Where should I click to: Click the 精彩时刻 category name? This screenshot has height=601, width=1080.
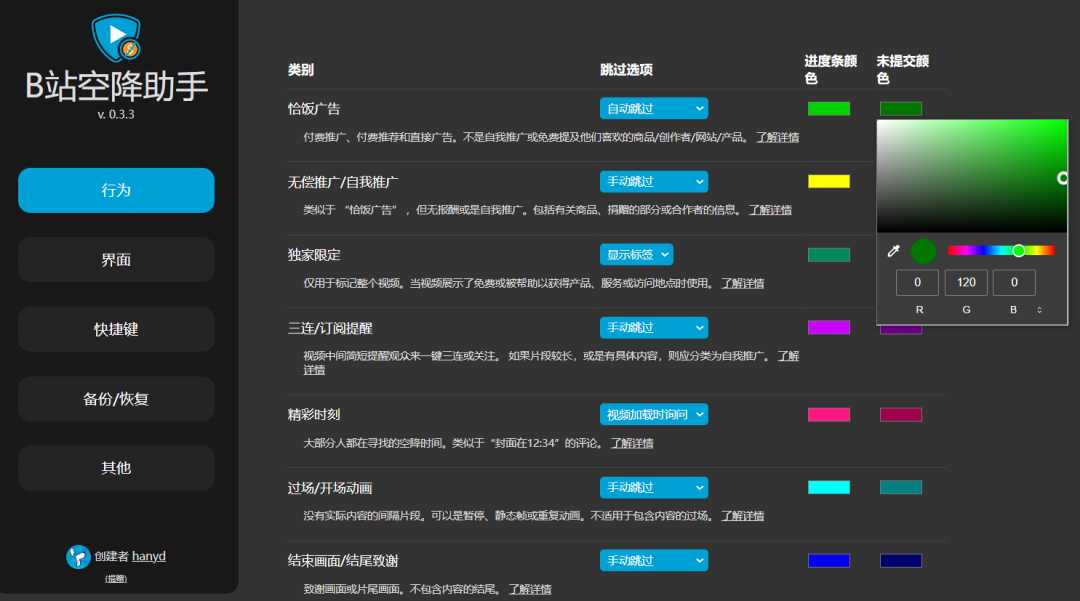[313, 414]
